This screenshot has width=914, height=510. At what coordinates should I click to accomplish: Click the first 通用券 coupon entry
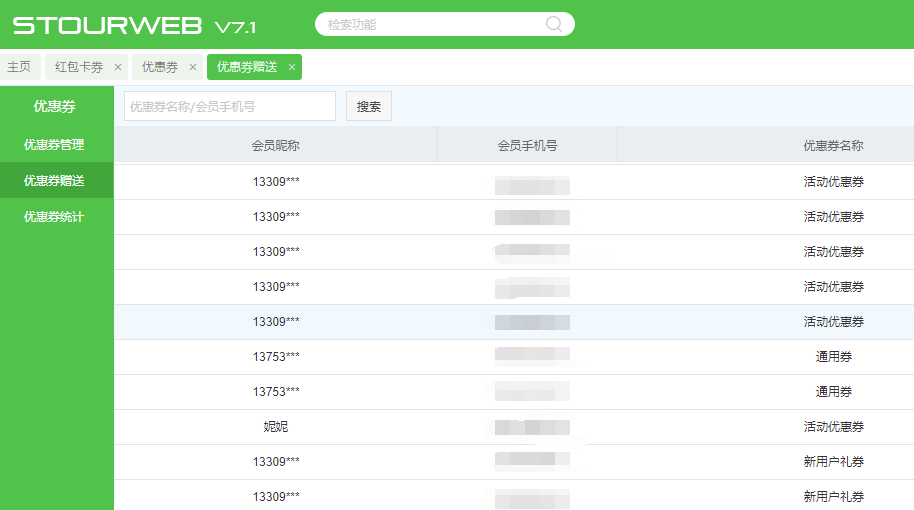pos(833,357)
